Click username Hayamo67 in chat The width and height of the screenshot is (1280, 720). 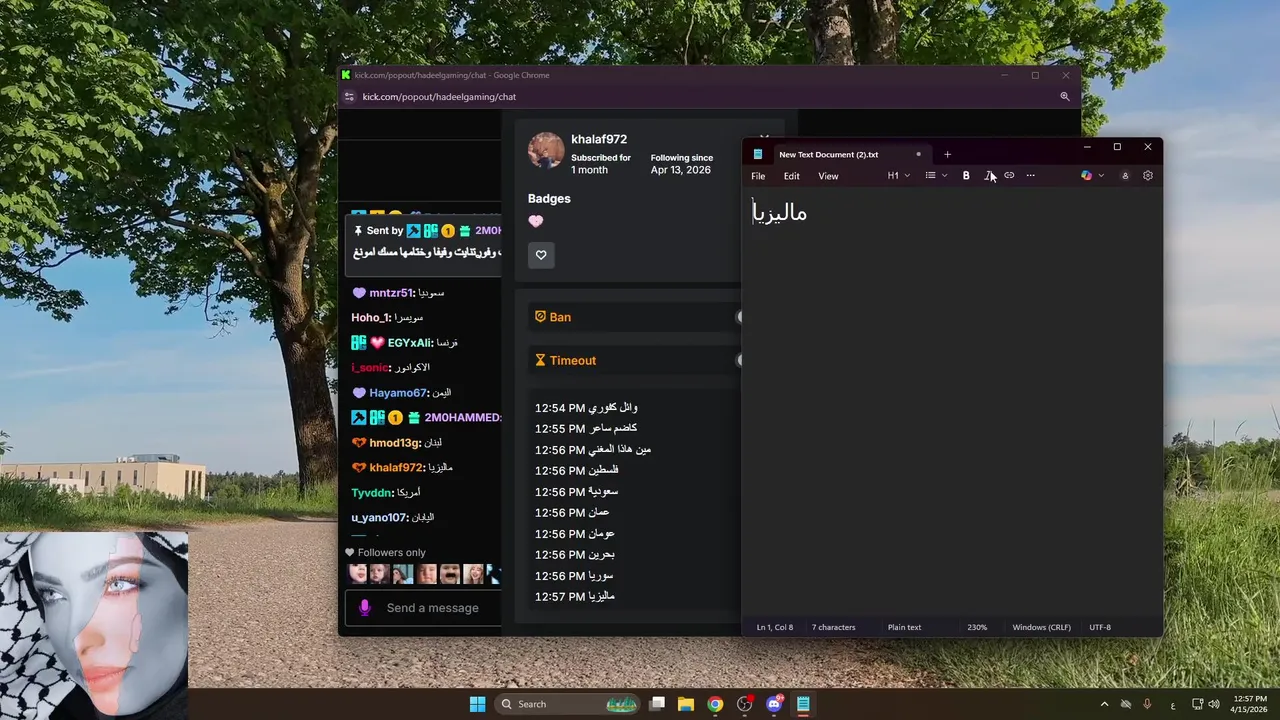coord(398,393)
